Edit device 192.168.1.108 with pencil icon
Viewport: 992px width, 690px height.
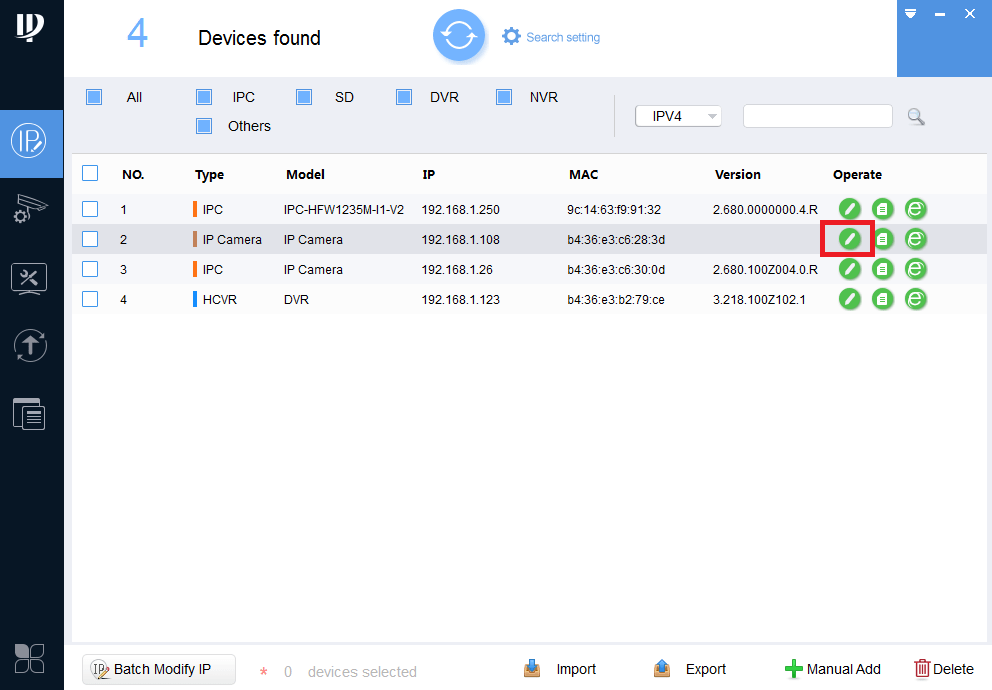849,239
